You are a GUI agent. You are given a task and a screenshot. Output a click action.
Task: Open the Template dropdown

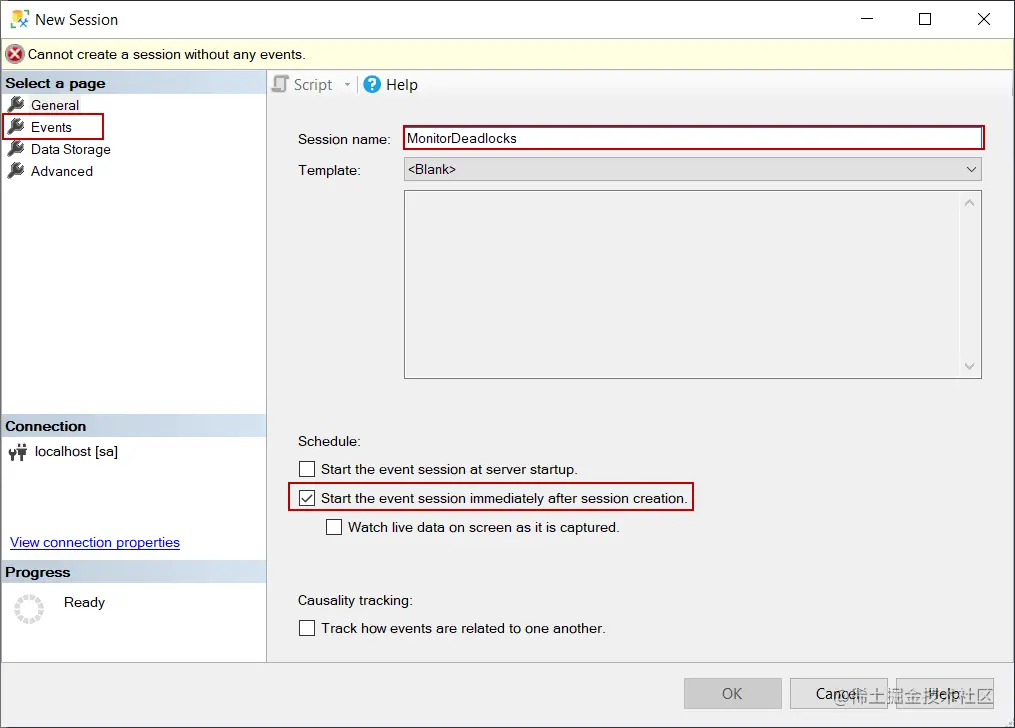click(x=693, y=170)
